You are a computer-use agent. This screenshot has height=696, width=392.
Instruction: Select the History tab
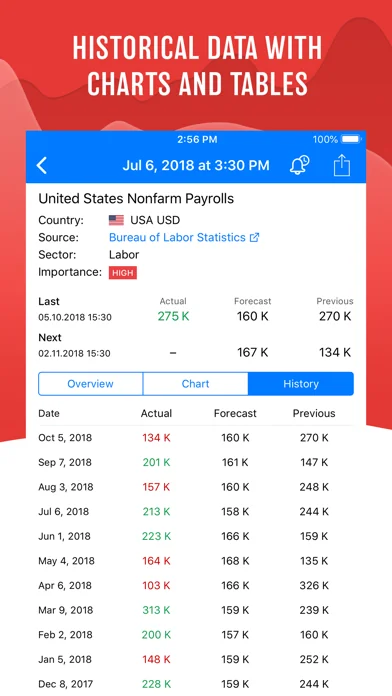301,384
